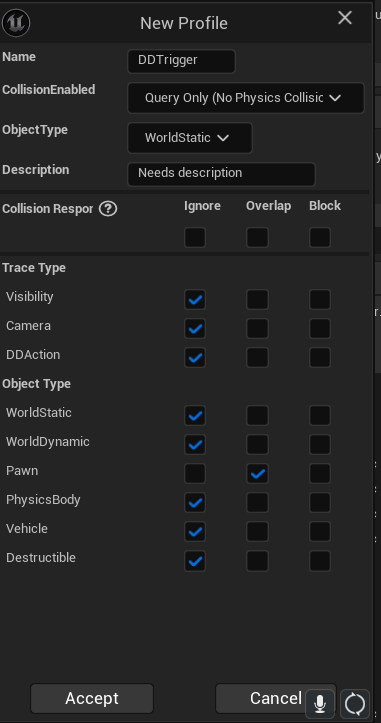The height and width of the screenshot is (723, 381).
Task: Accept the new collision profile
Action: (92, 698)
